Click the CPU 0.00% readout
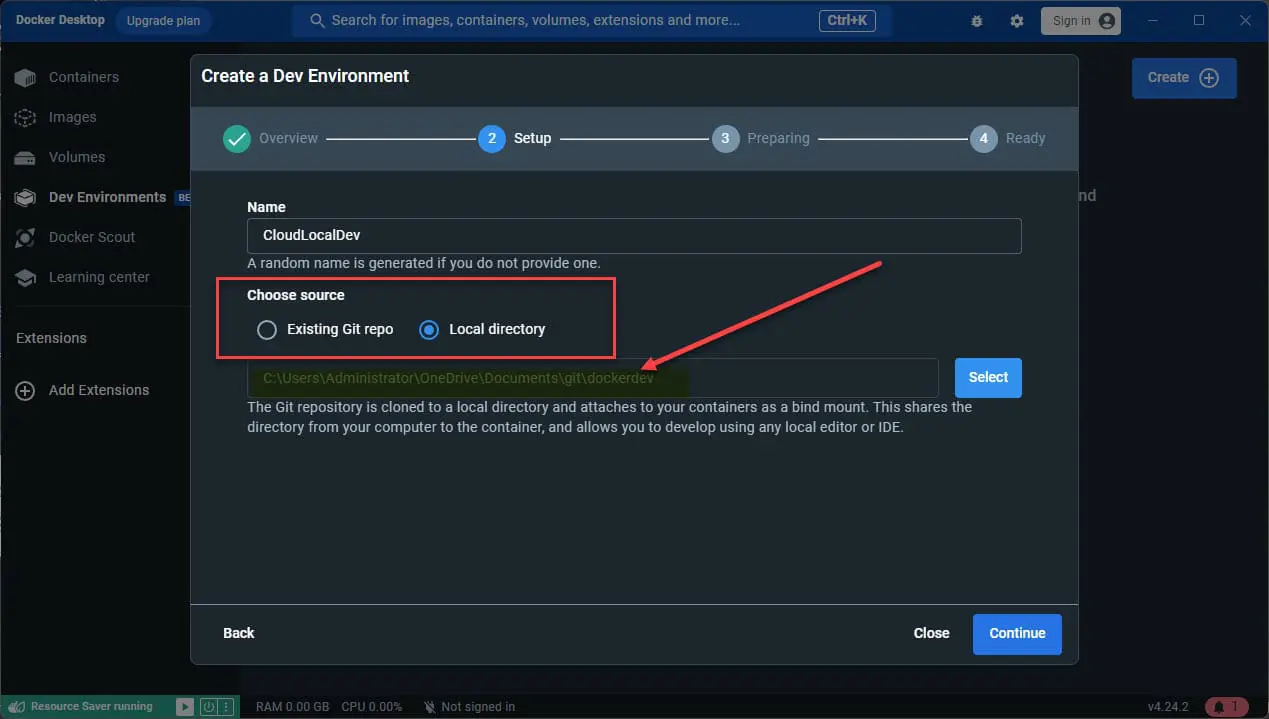 pos(372,706)
